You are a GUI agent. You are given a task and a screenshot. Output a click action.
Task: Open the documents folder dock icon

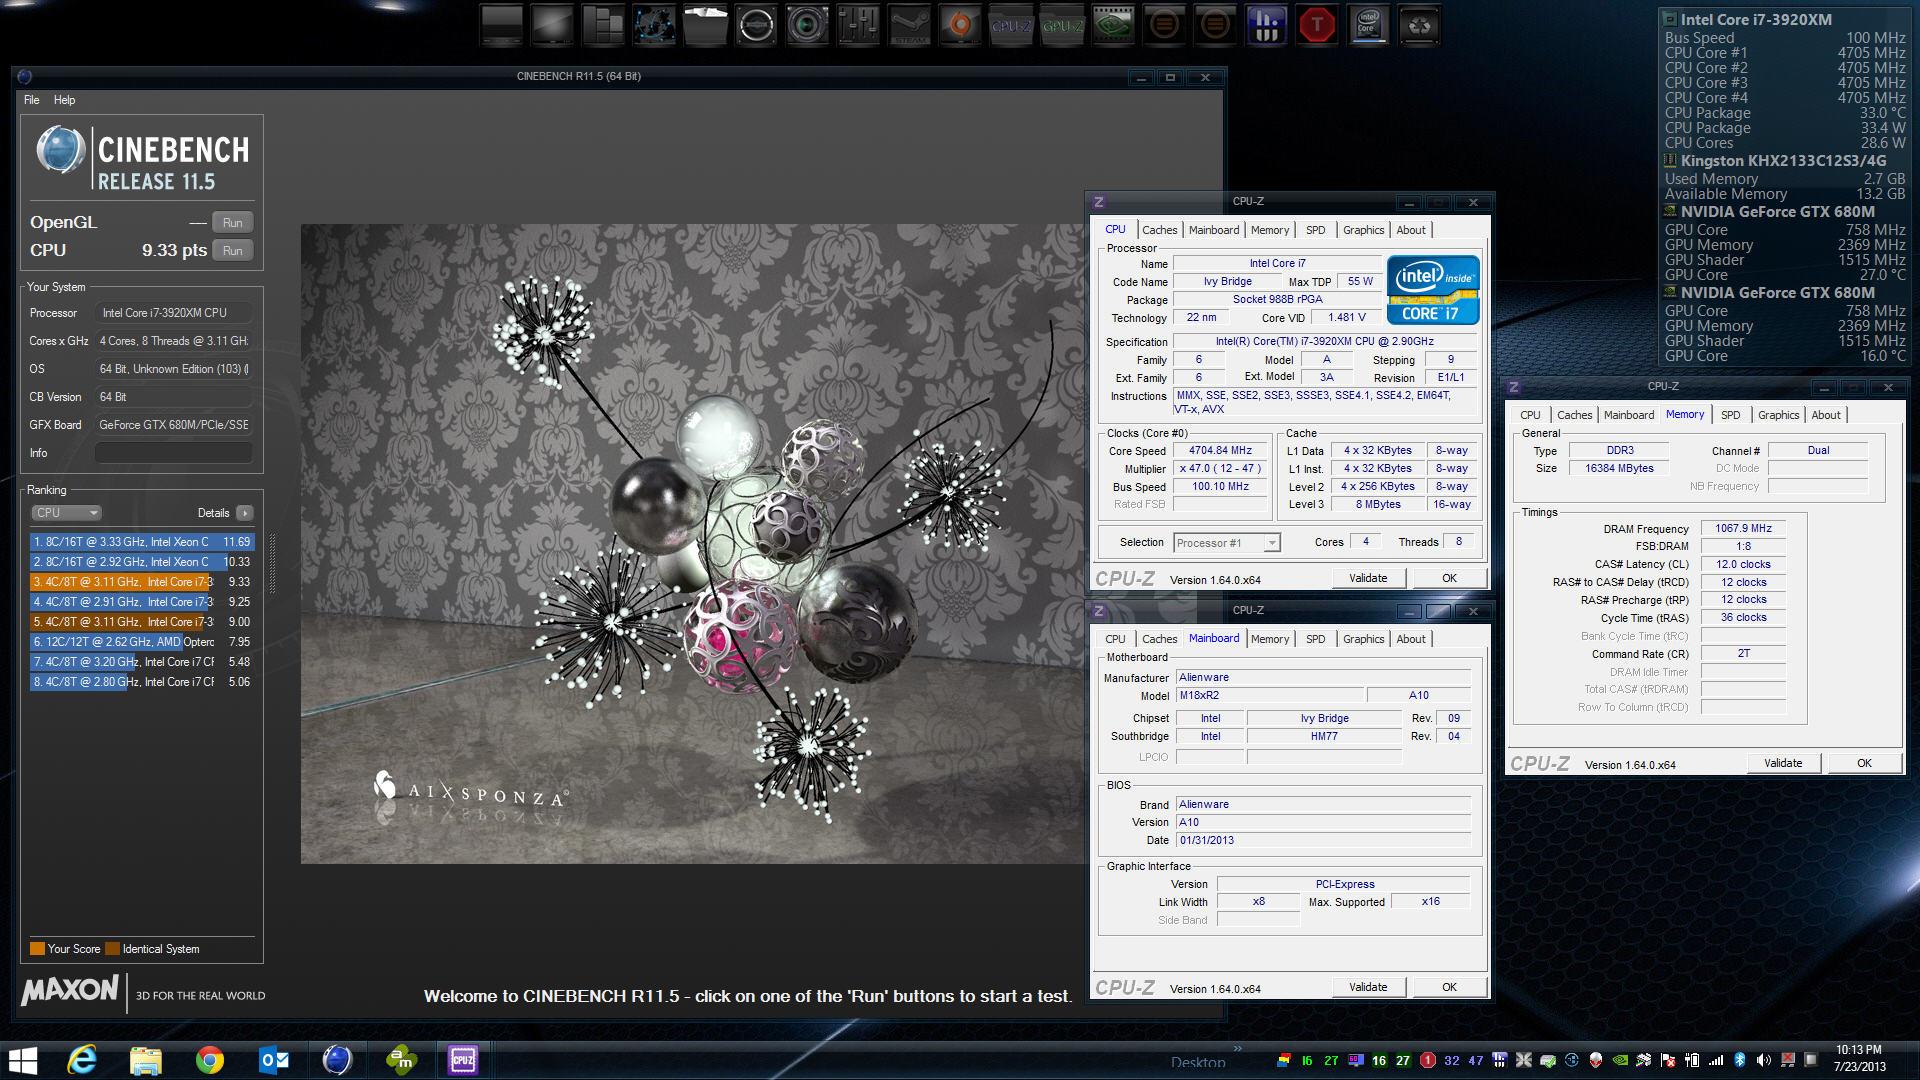[x=704, y=26]
